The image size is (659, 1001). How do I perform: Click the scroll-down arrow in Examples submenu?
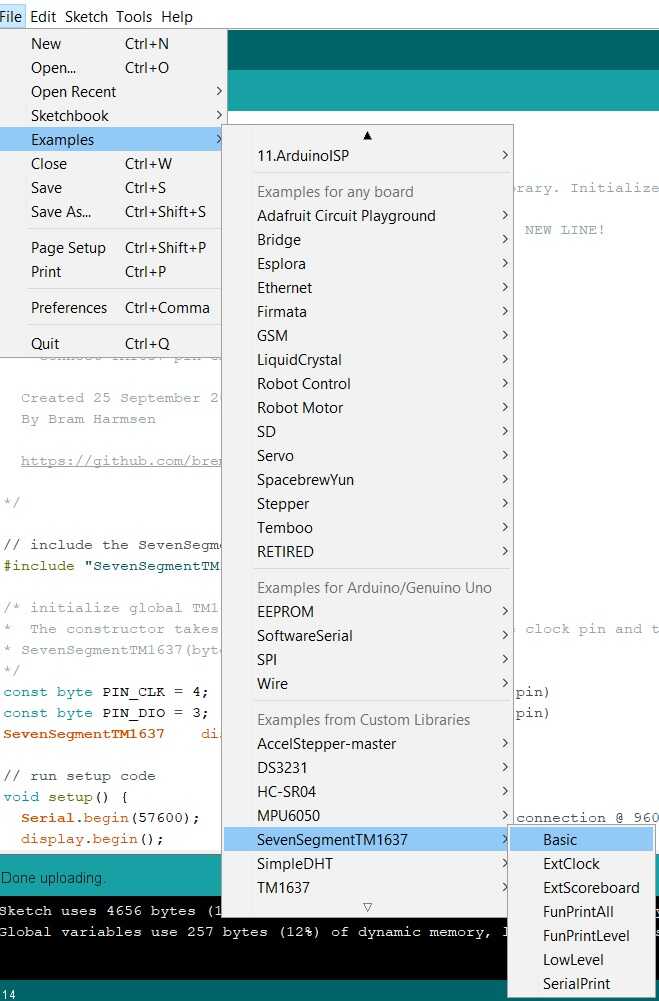tap(368, 907)
